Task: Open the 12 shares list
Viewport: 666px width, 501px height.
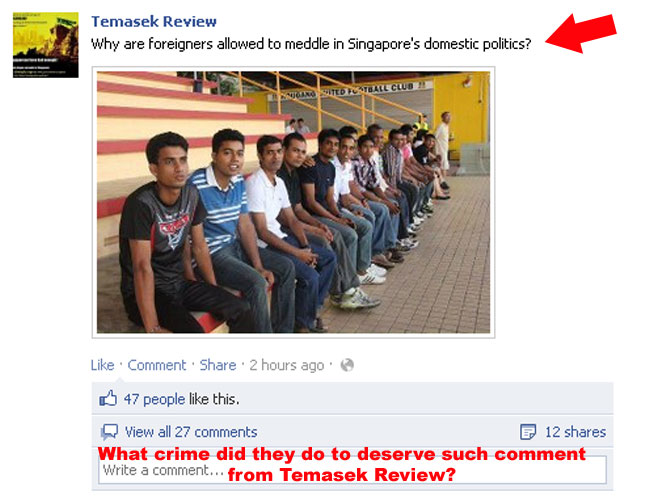Action: (575, 432)
